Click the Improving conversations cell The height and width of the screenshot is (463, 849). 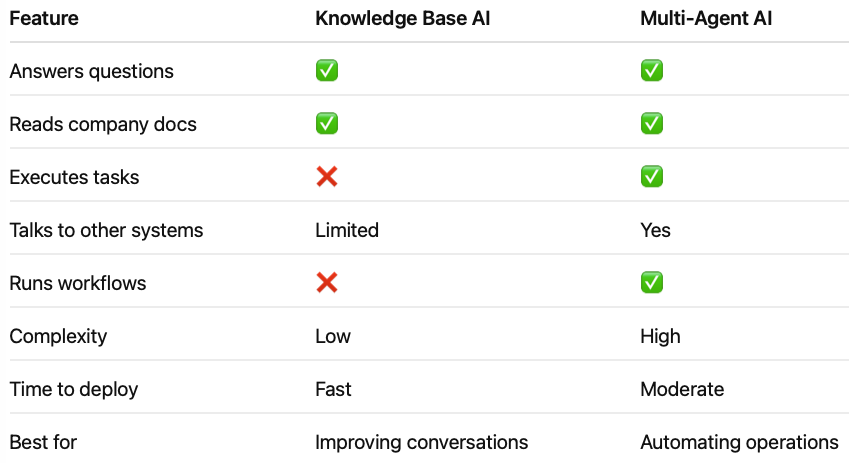tap(421, 442)
